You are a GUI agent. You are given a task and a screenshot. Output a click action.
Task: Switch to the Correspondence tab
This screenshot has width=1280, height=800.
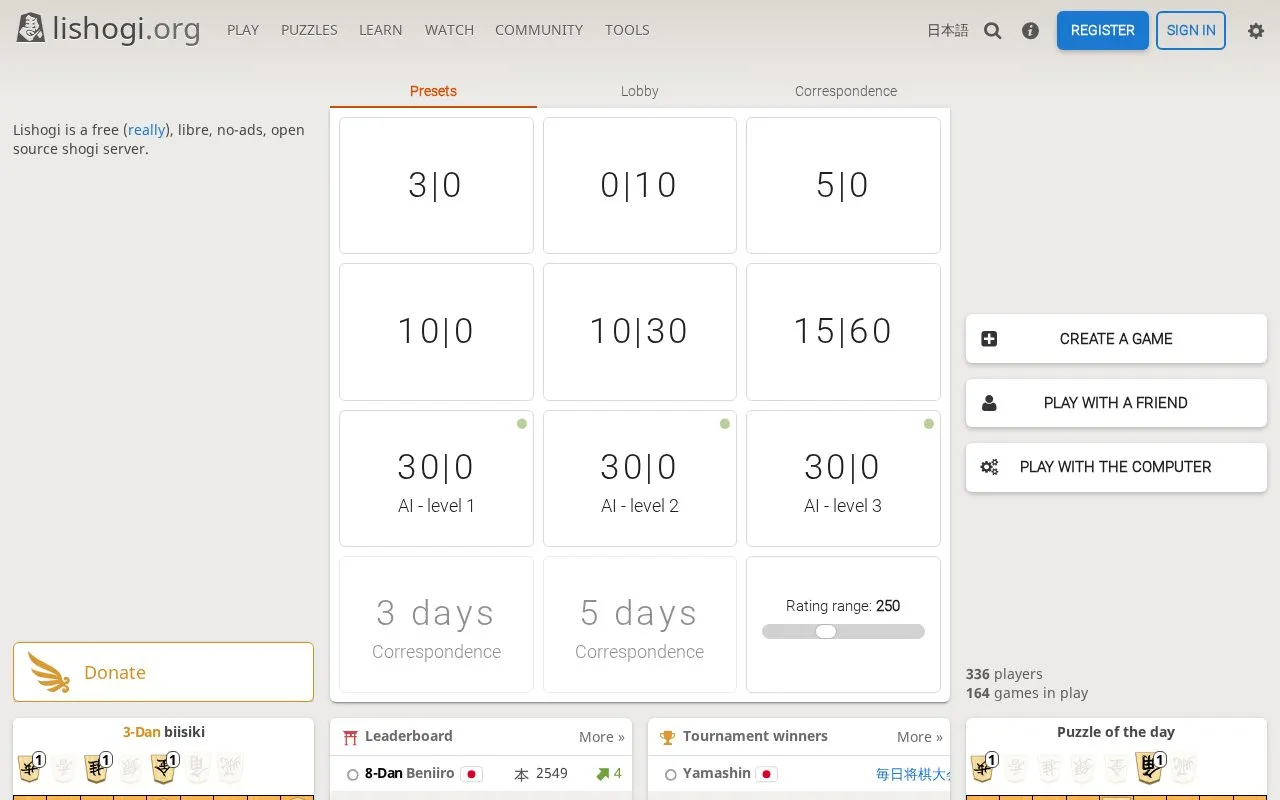(846, 91)
